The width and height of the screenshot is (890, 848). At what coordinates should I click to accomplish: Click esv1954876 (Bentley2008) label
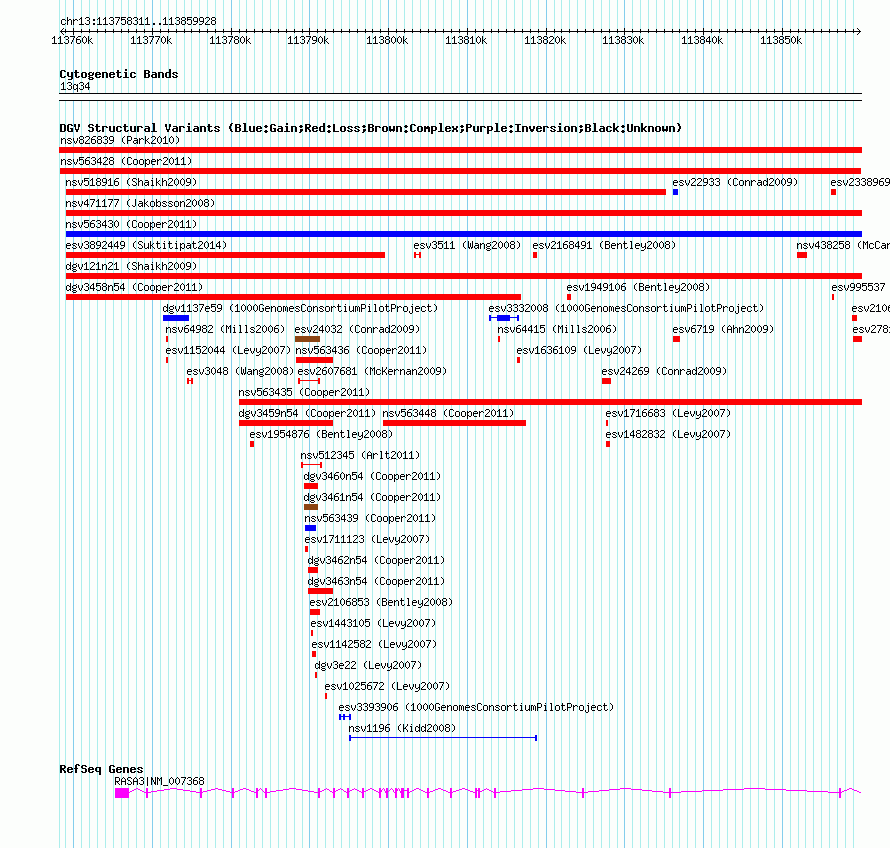321,434
